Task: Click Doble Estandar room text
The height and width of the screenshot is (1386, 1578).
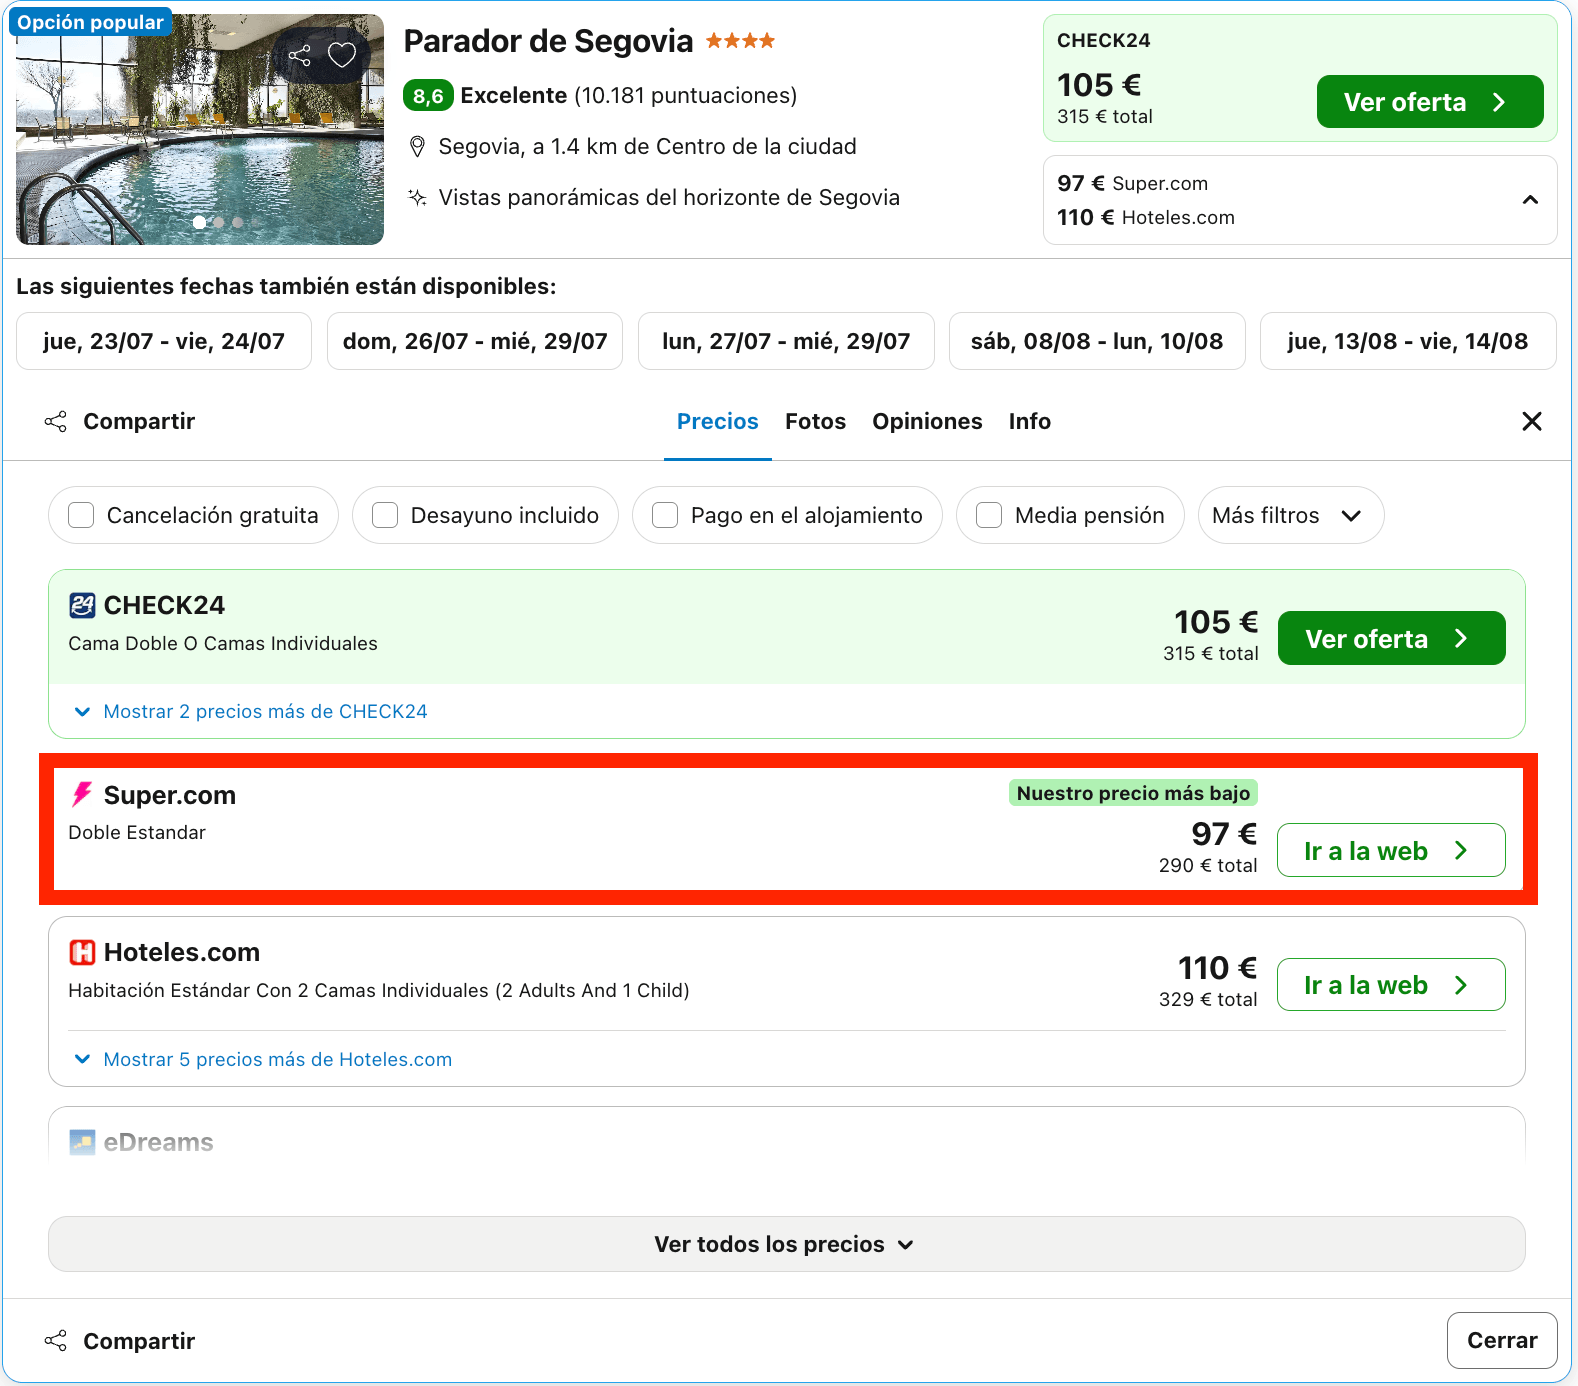Action: click(137, 832)
